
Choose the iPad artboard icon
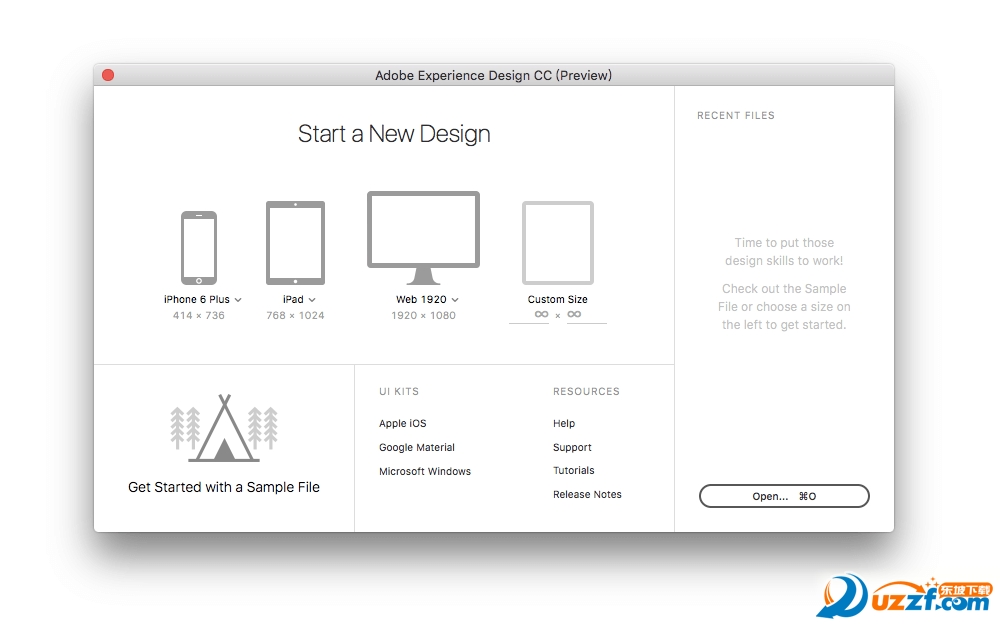[295, 243]
